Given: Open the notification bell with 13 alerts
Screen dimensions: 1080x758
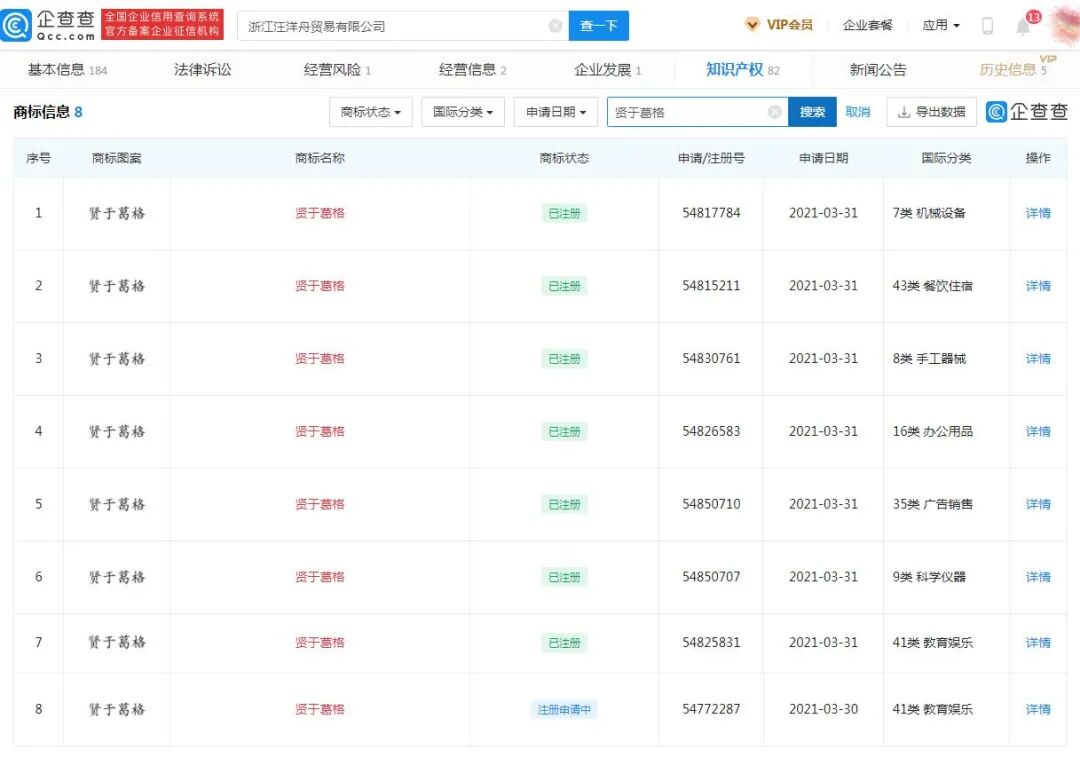Looking at the screenshot, I should [x=1021, y=25].
